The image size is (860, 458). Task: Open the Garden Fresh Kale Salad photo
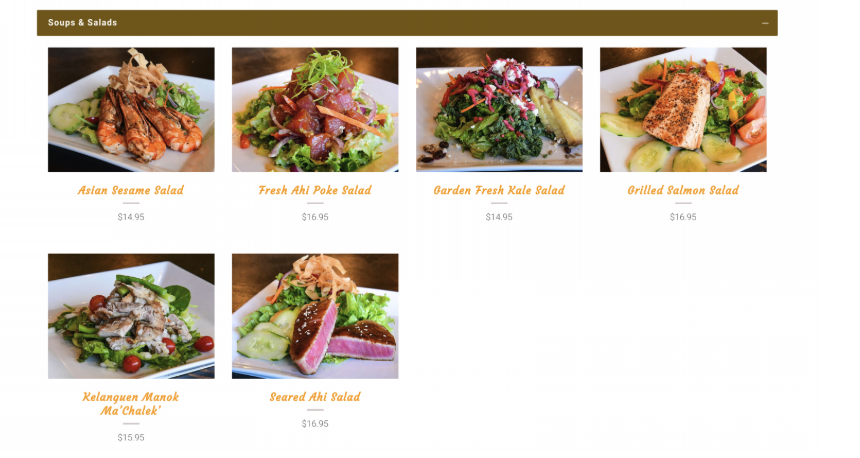499,110
